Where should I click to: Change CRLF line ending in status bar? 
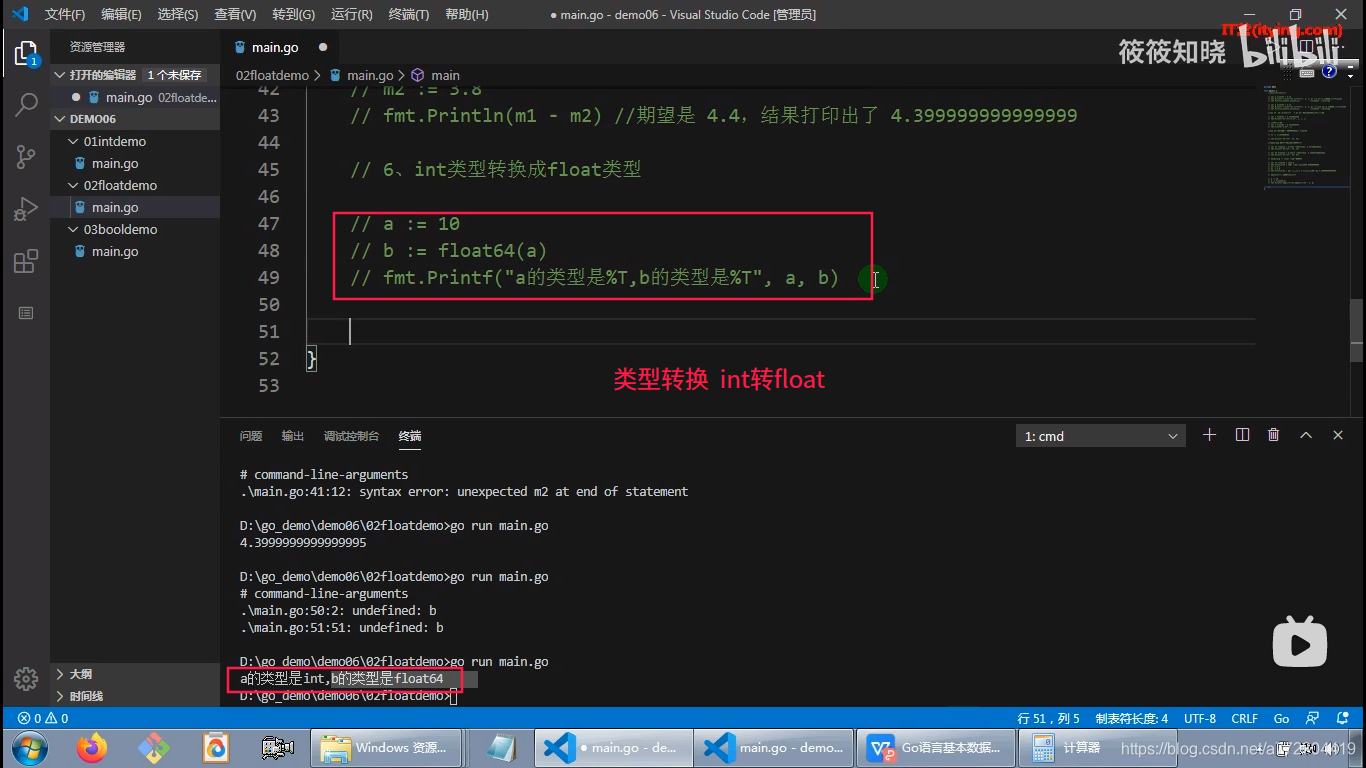point(1245,718)
